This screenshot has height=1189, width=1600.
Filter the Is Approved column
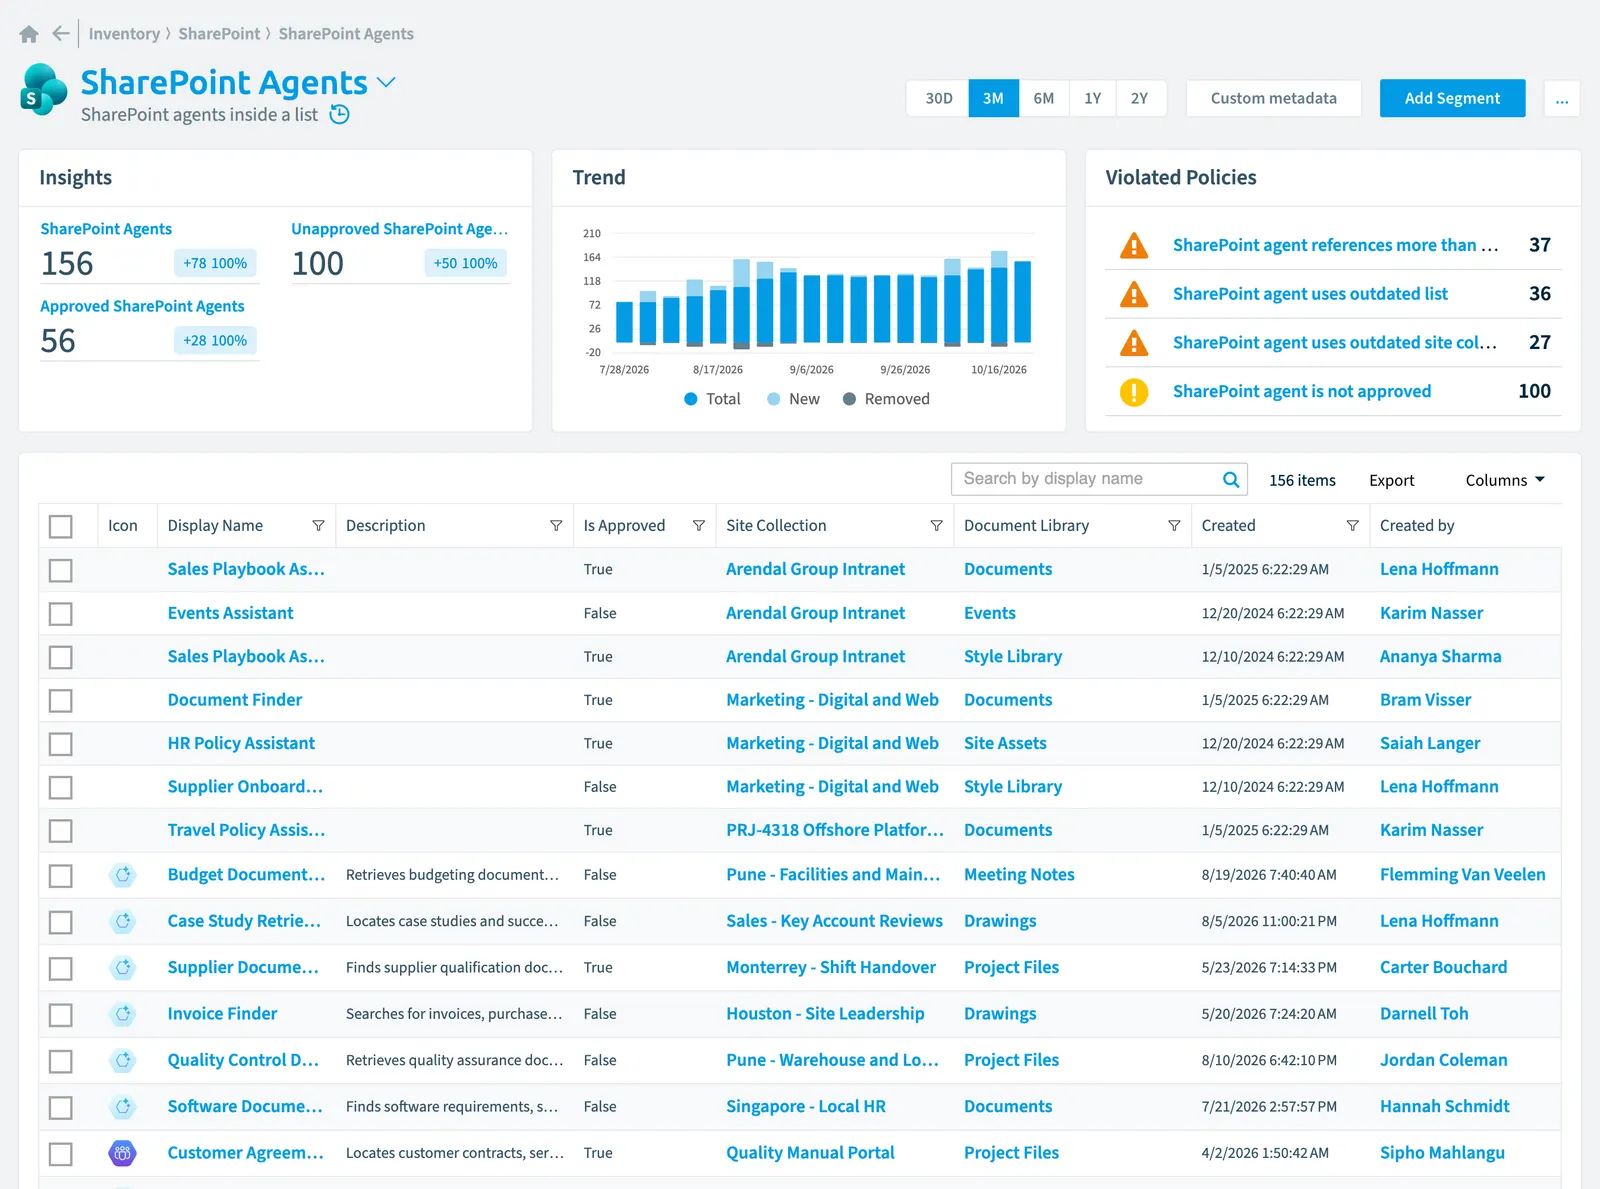[699, 526]
